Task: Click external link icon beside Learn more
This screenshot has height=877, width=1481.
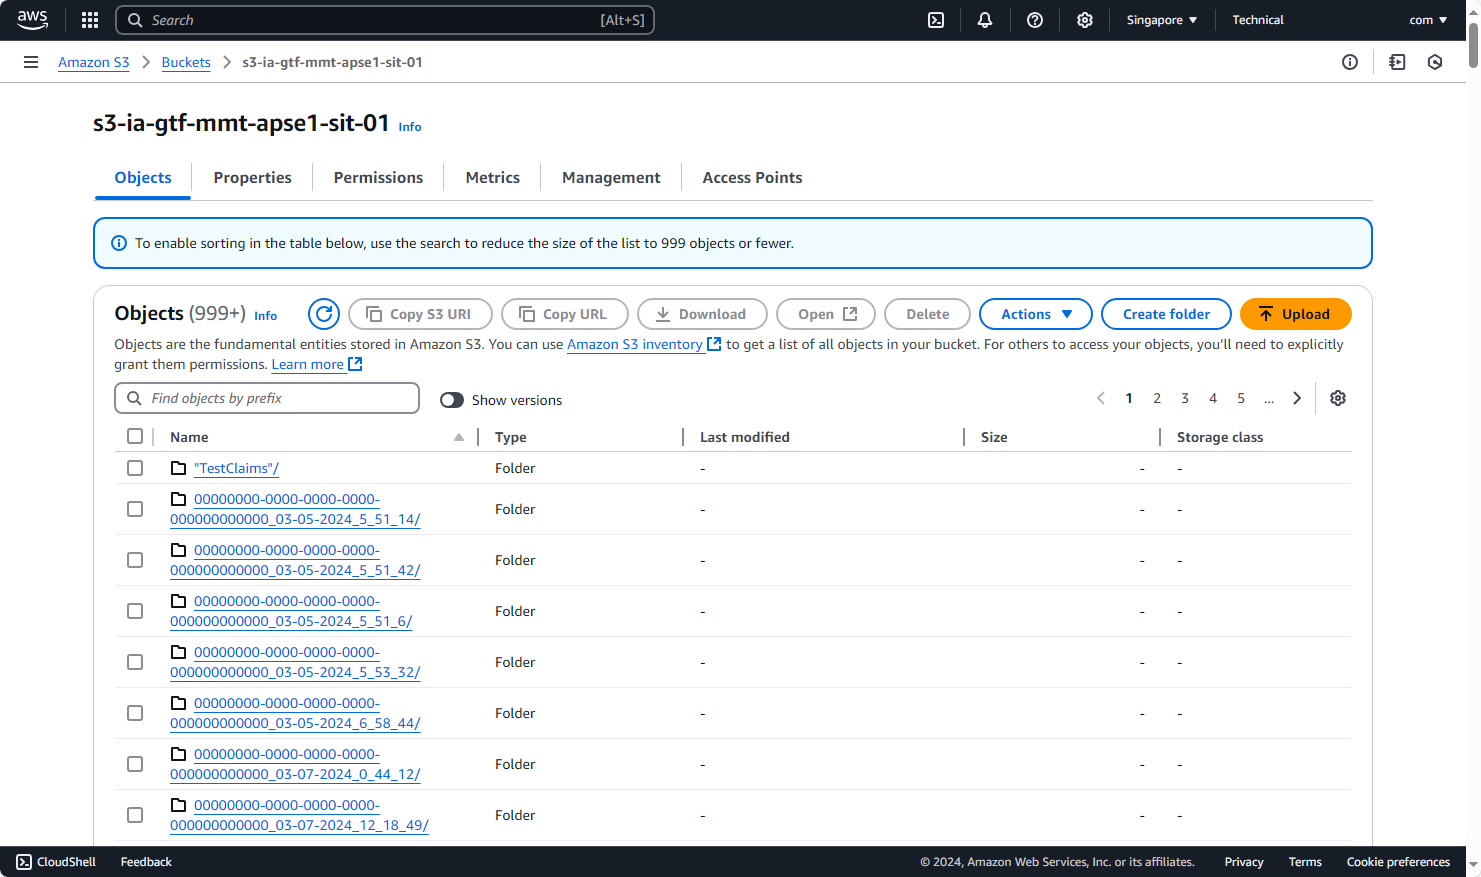Action: point(355,364)
